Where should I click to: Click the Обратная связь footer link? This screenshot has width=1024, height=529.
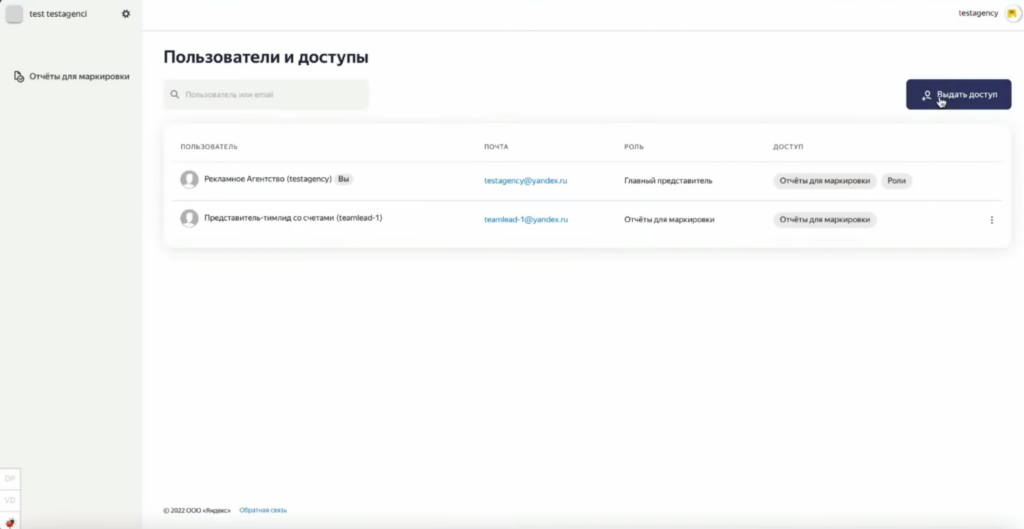pyautogui.click(x=263, y=510)
